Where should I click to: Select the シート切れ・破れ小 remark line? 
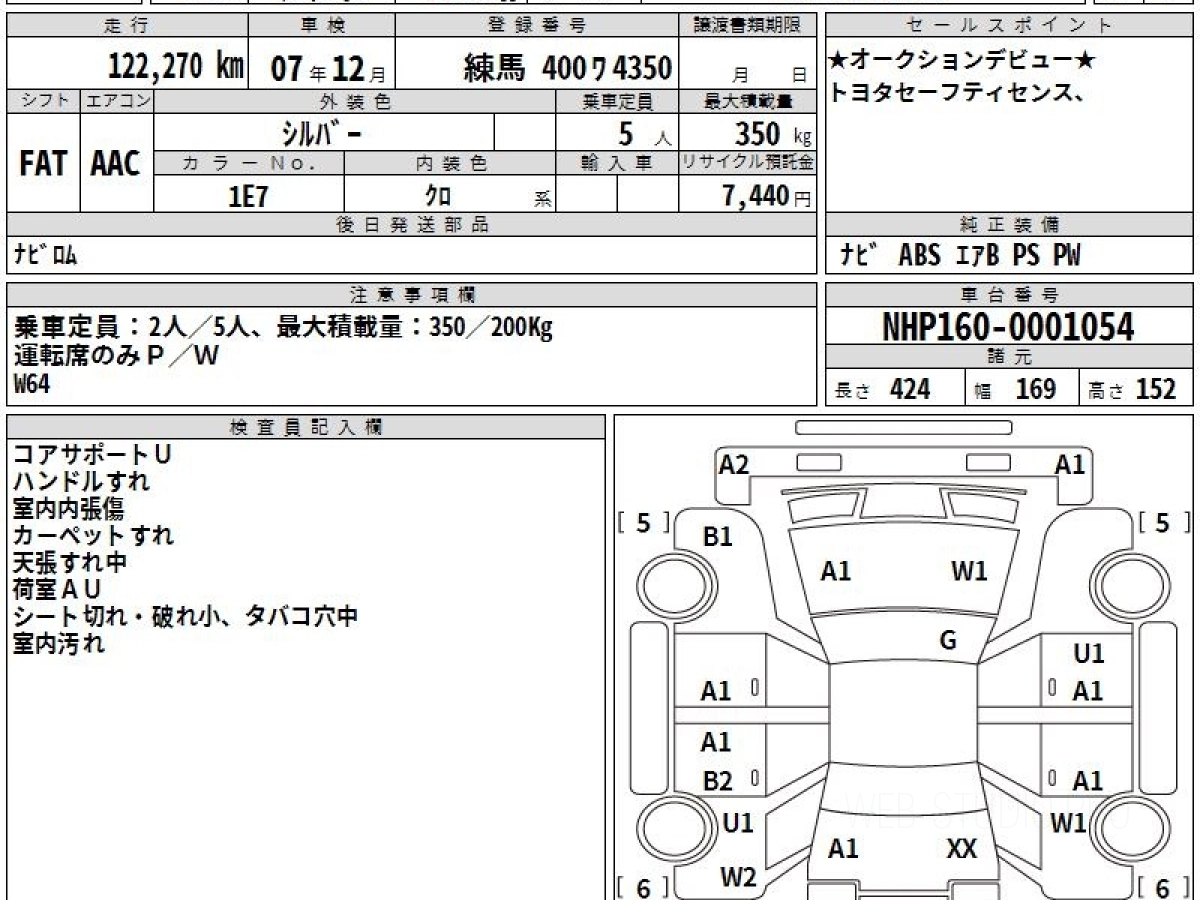coord(186,616)
